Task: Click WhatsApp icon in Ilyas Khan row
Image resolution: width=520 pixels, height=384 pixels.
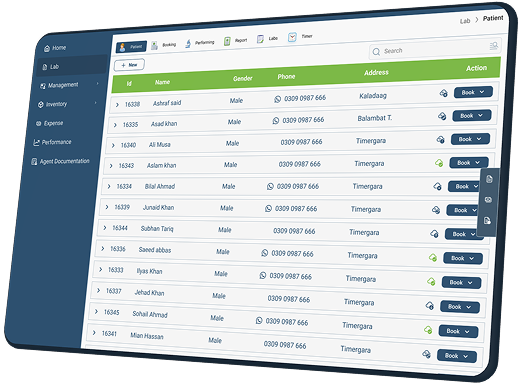Action: 263,275
